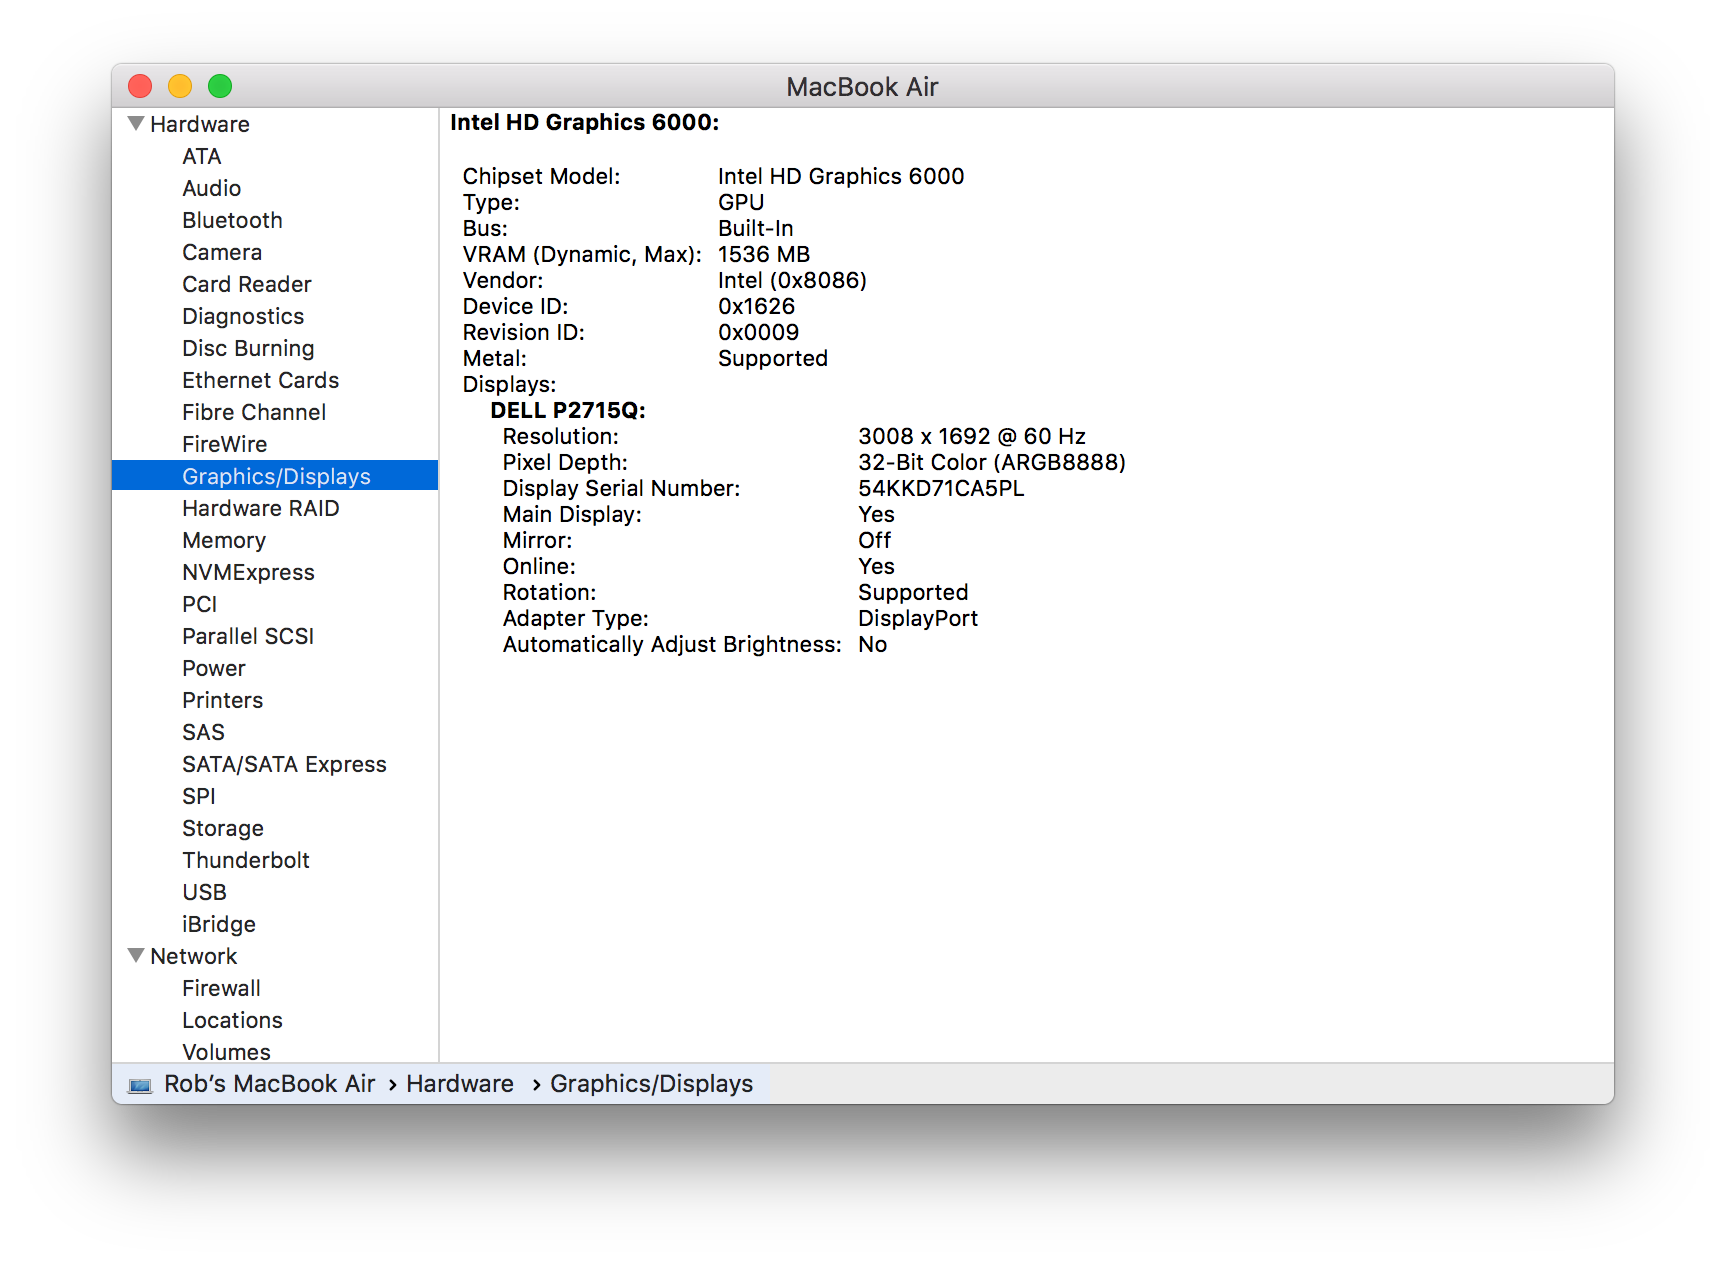This screenshot has width=1726, height=1264.
Task: Click the Mirror value Off
Action: (875, 540)
